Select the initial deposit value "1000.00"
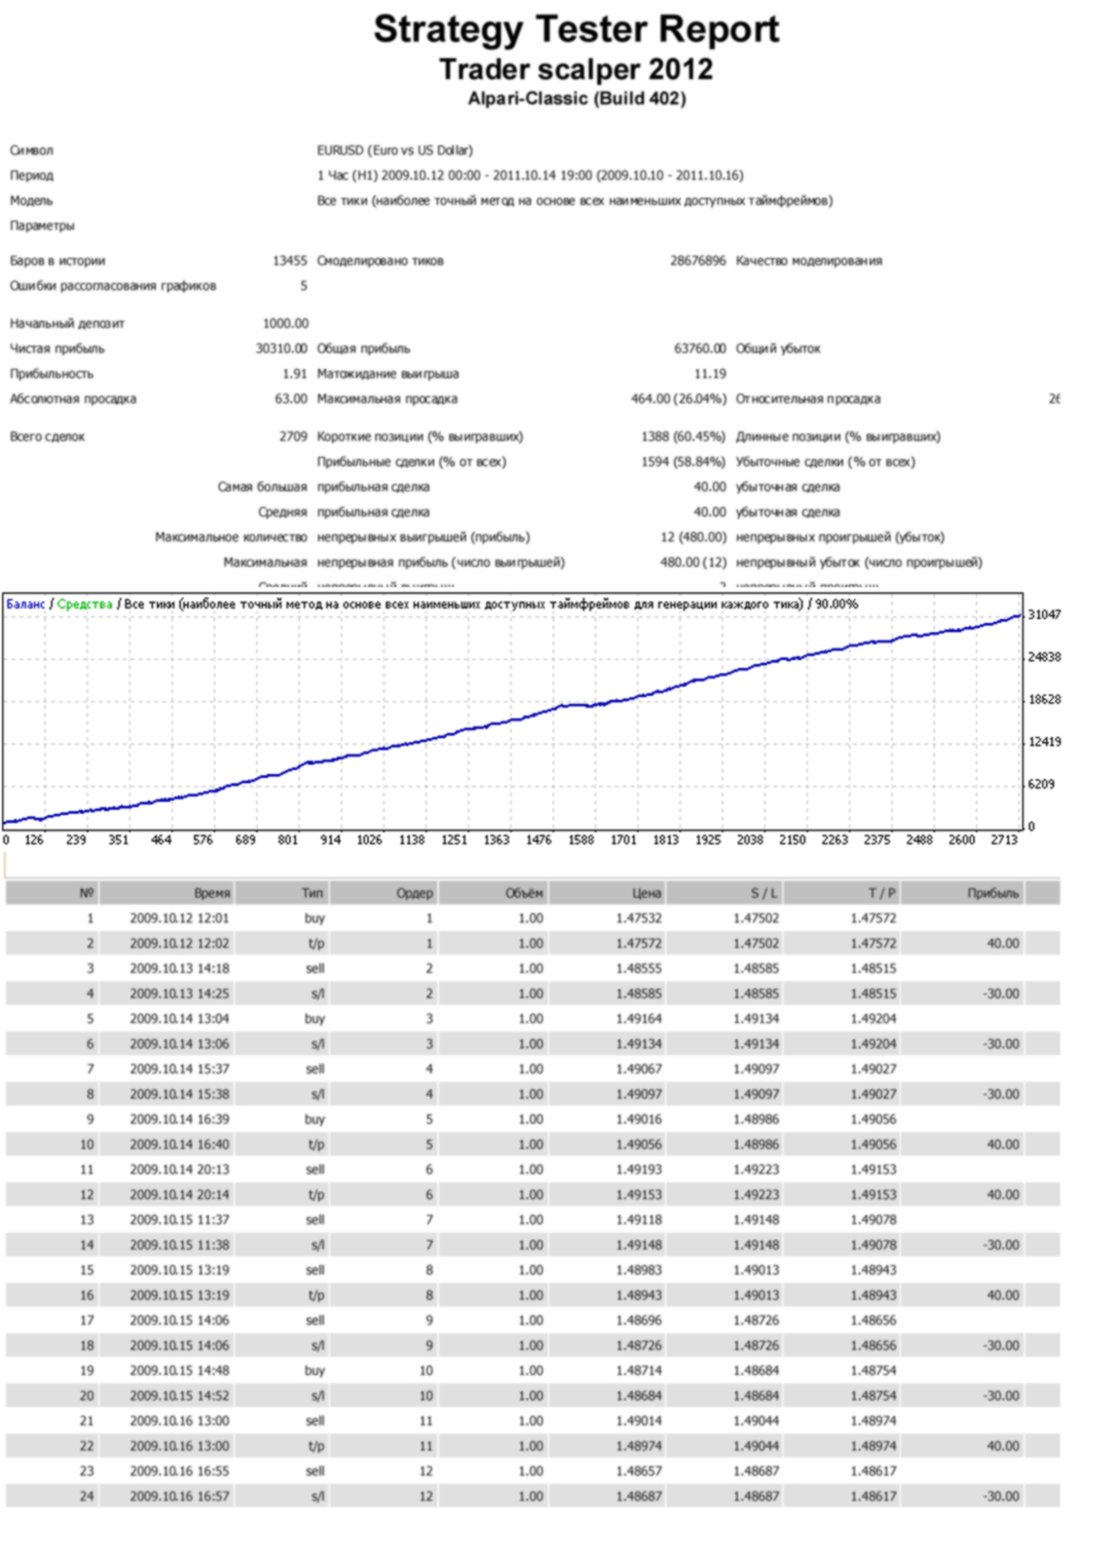 (286, 324)
